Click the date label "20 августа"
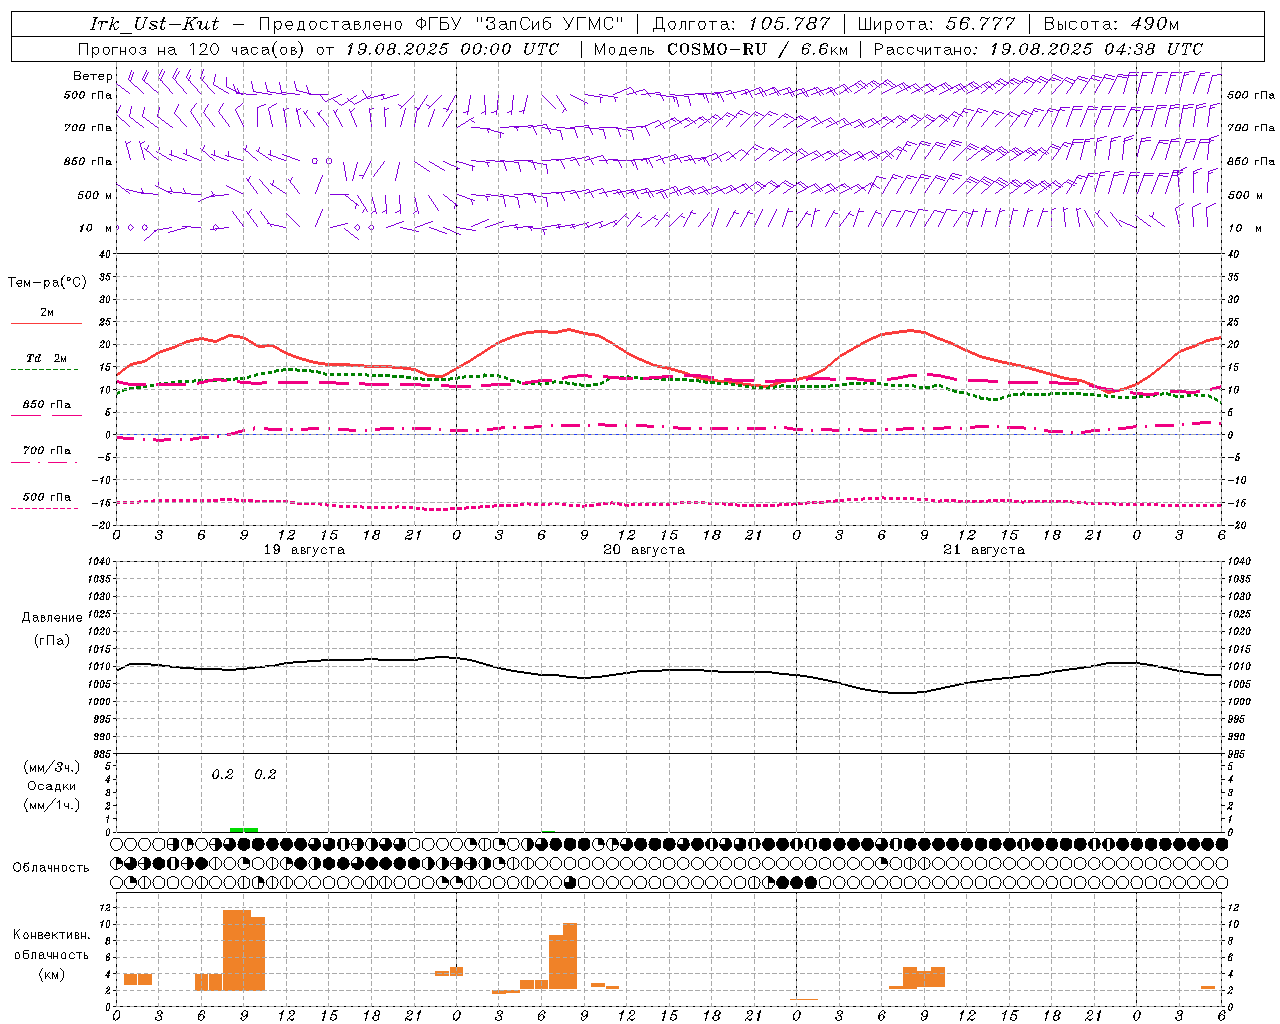The width and height of the screenshot is (1280, 1024). (644, 550)
